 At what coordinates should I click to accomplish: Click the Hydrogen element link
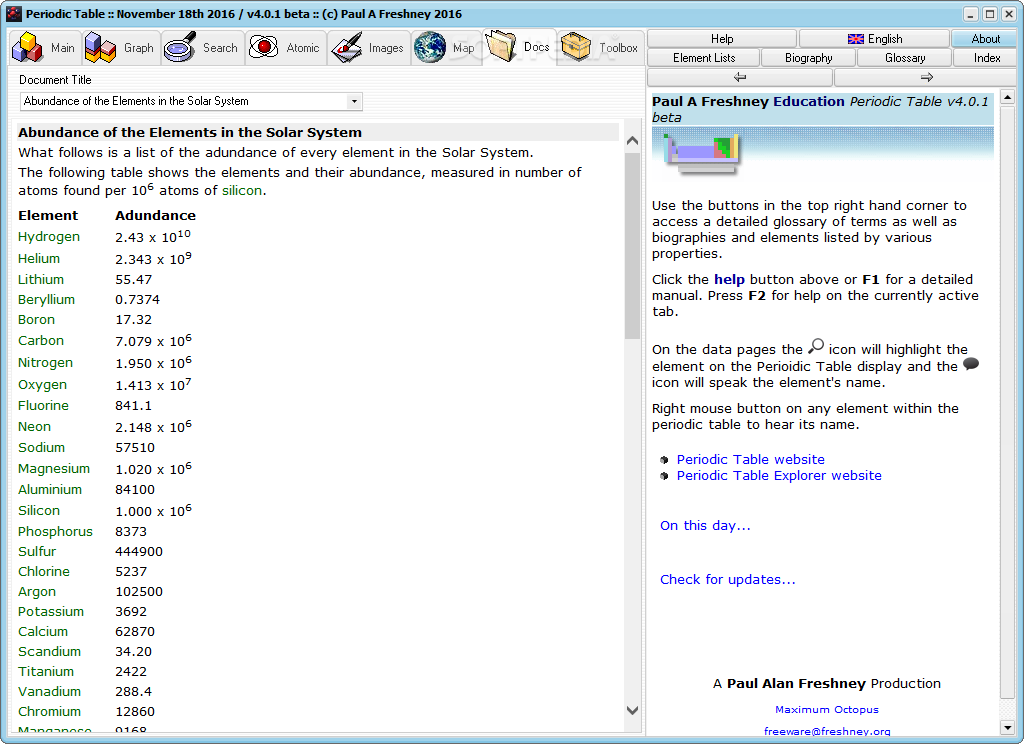pyautogui.click(x=49, y=236)
